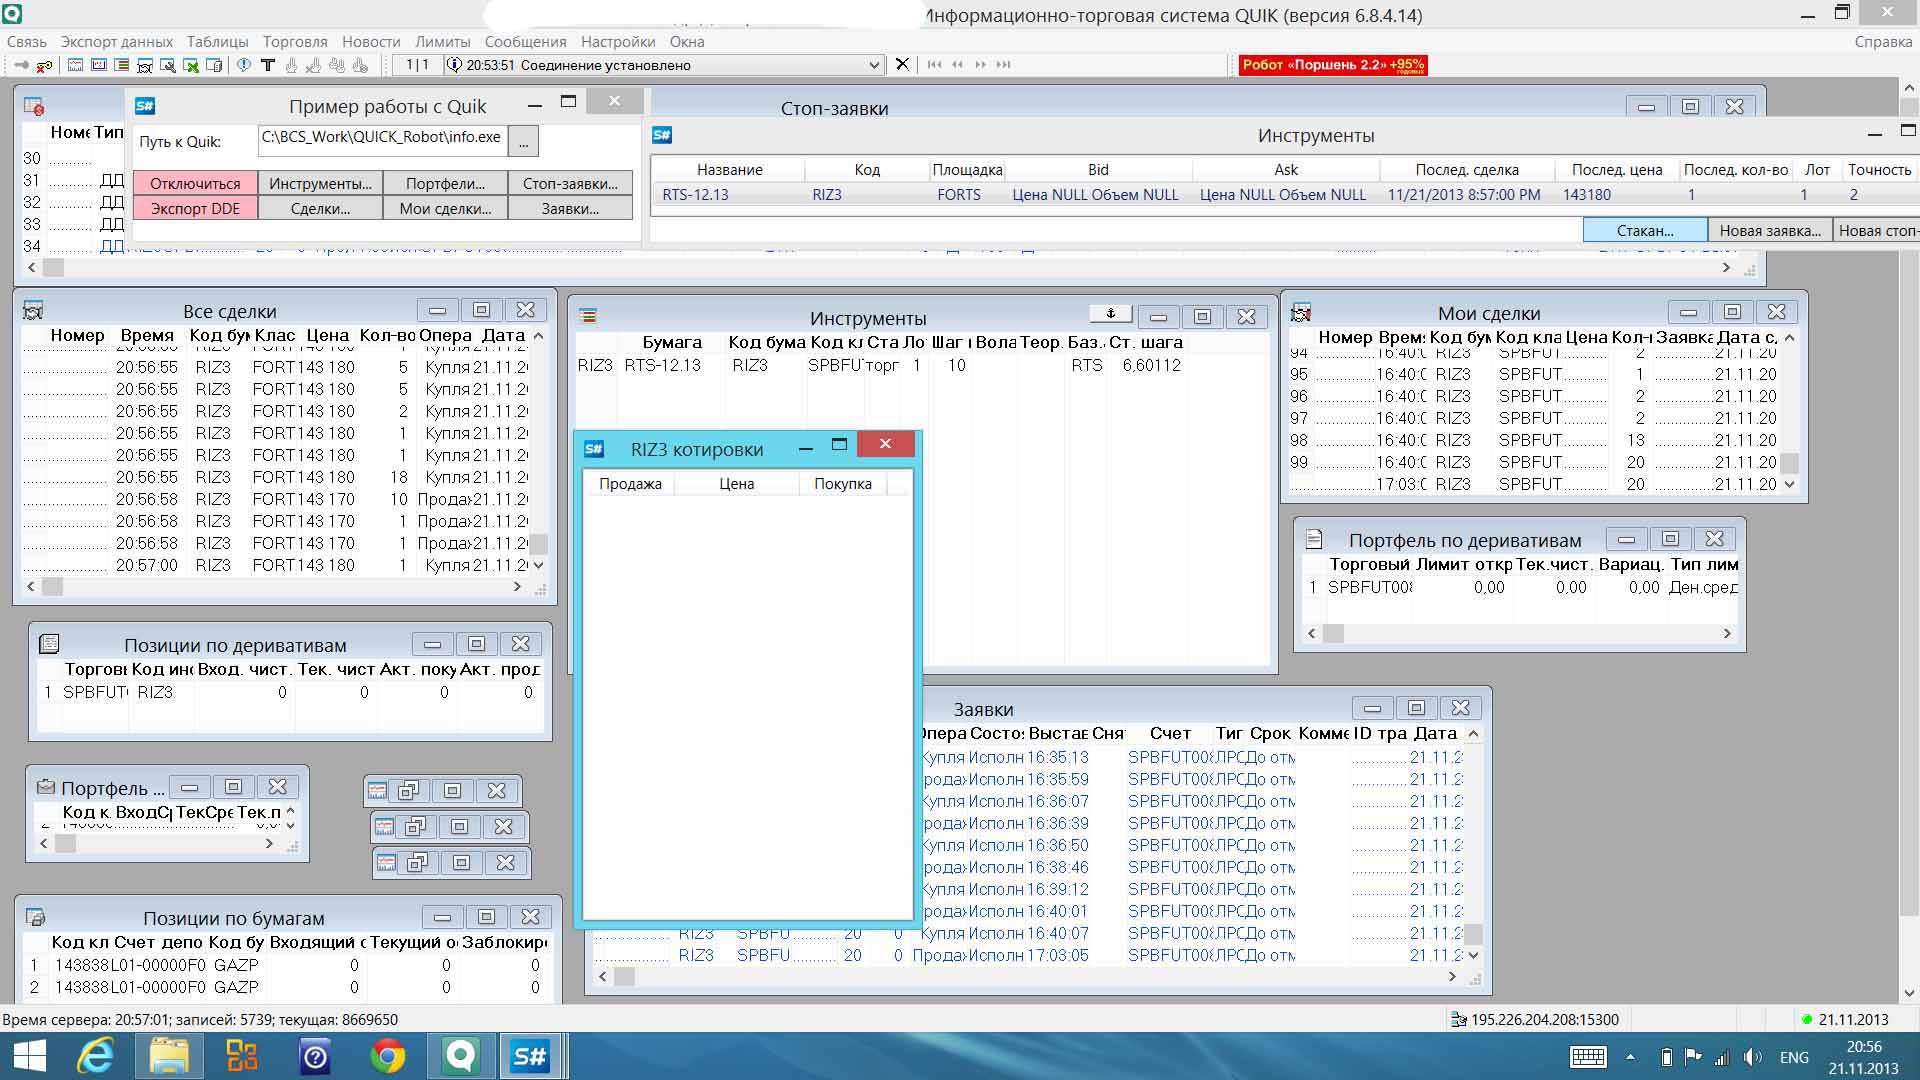Click the handshake trades table toolbar icon
The height and width of the screenshot is (1080, 1920).
coord(145,65)
